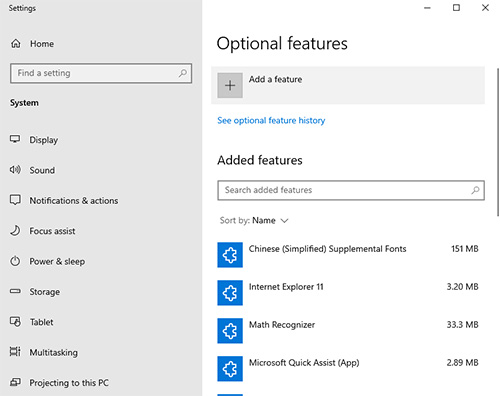
Task: Click the Home house icon
Action: point(16,43)
